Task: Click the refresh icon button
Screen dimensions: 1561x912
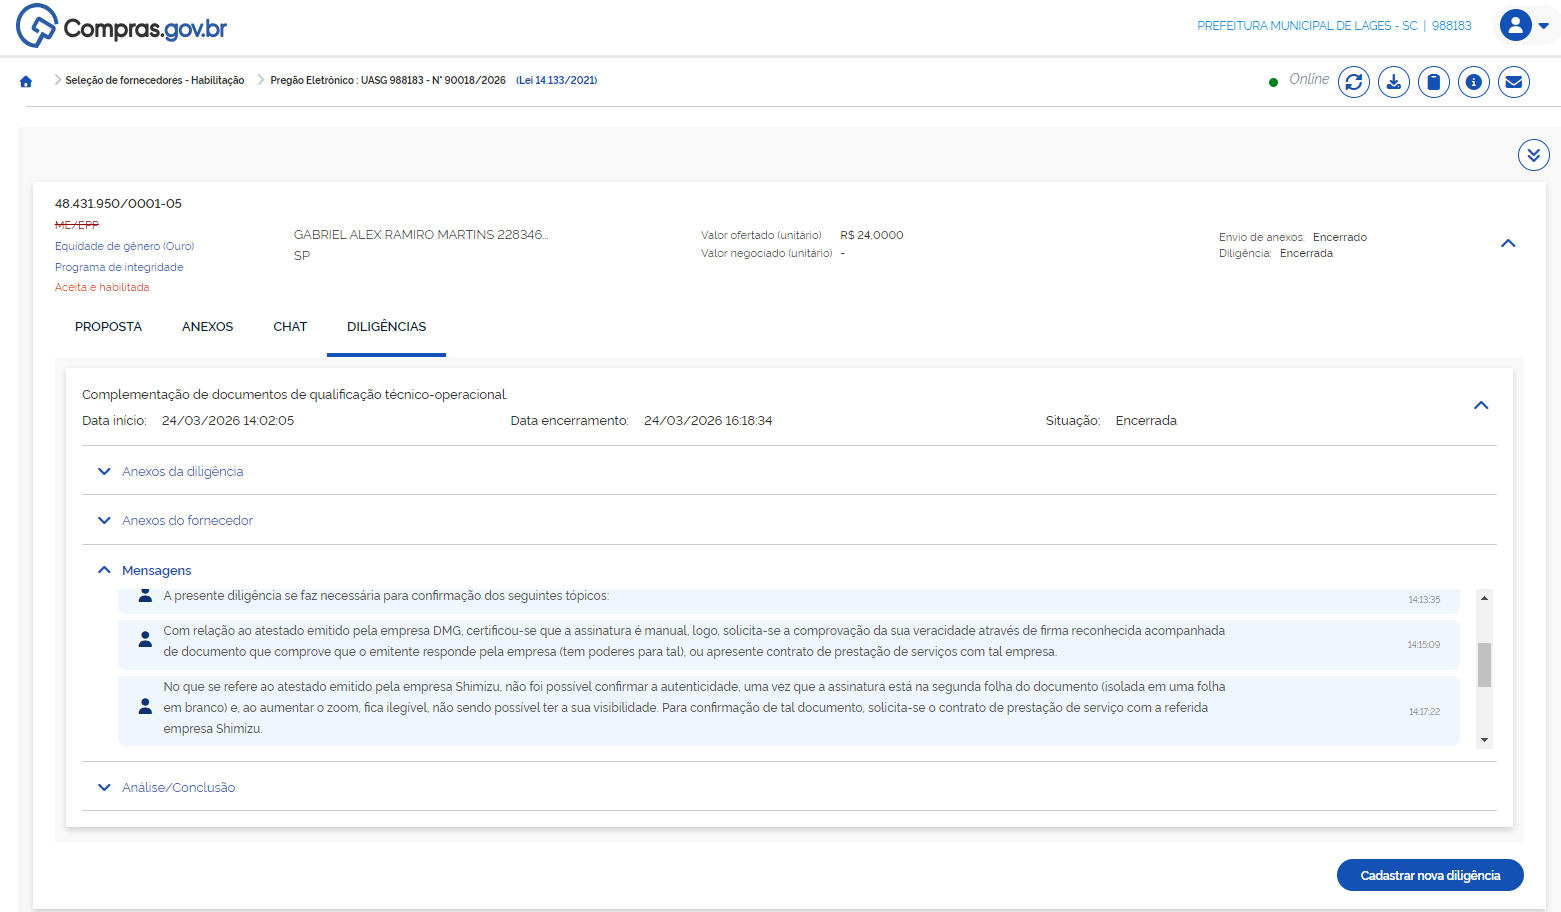Action: click(1354, 82)
